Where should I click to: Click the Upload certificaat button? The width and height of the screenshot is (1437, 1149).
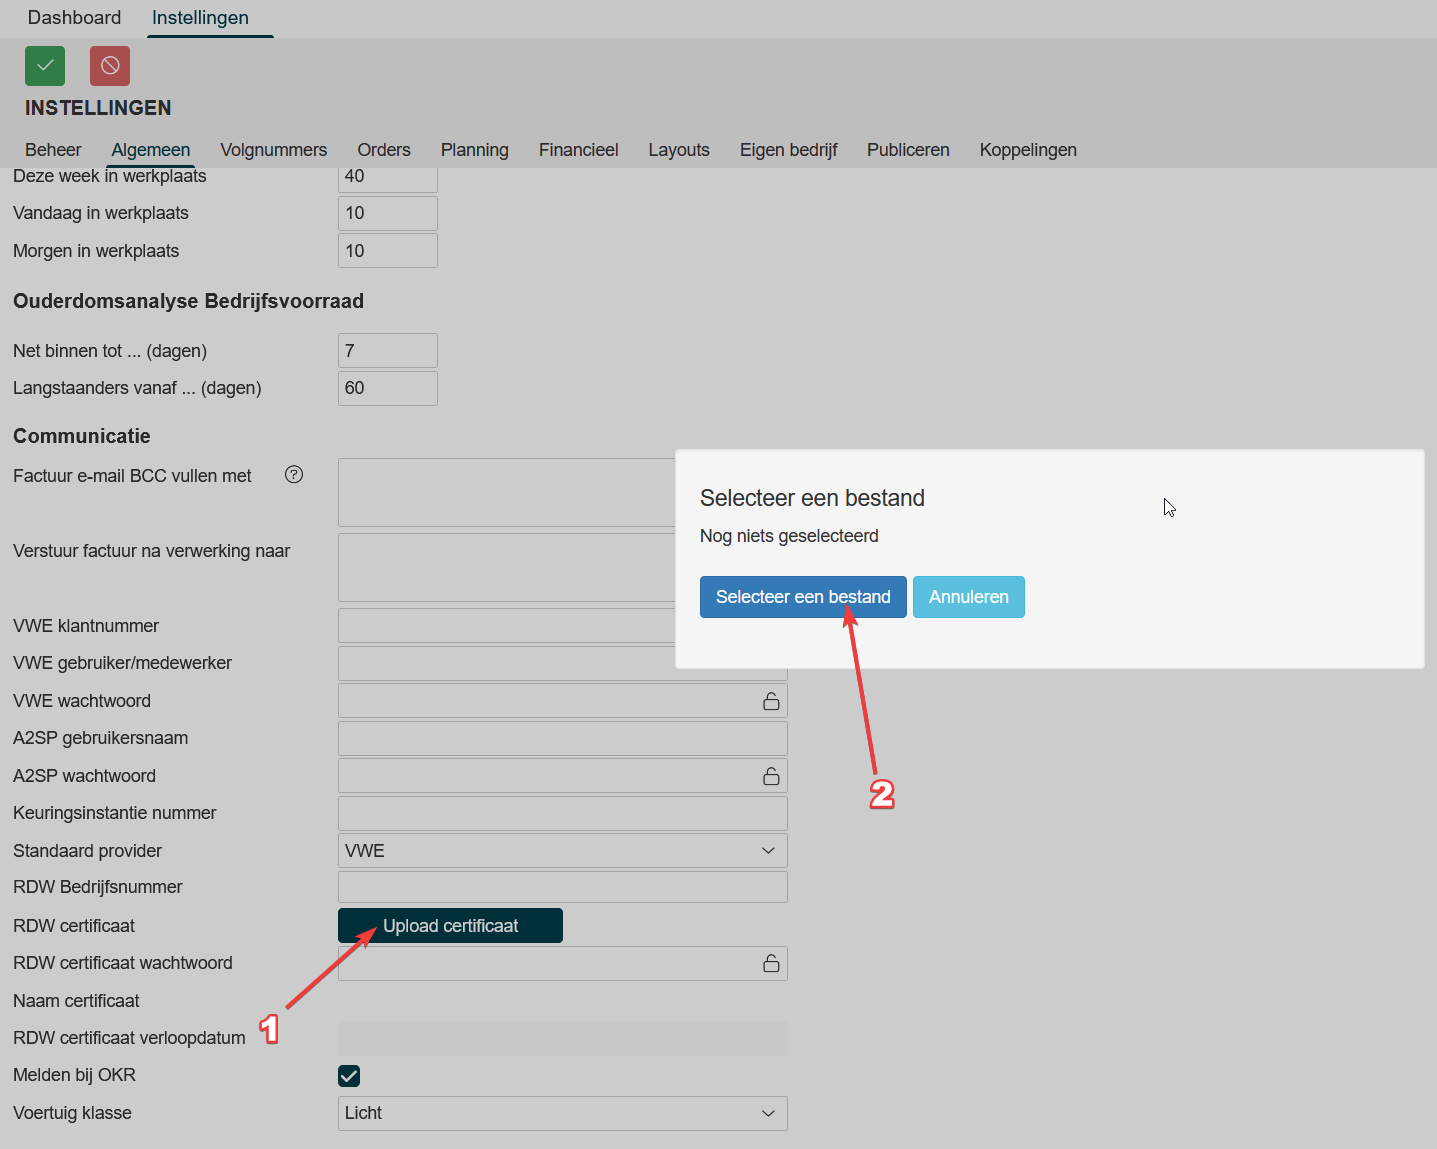[450, 926]
